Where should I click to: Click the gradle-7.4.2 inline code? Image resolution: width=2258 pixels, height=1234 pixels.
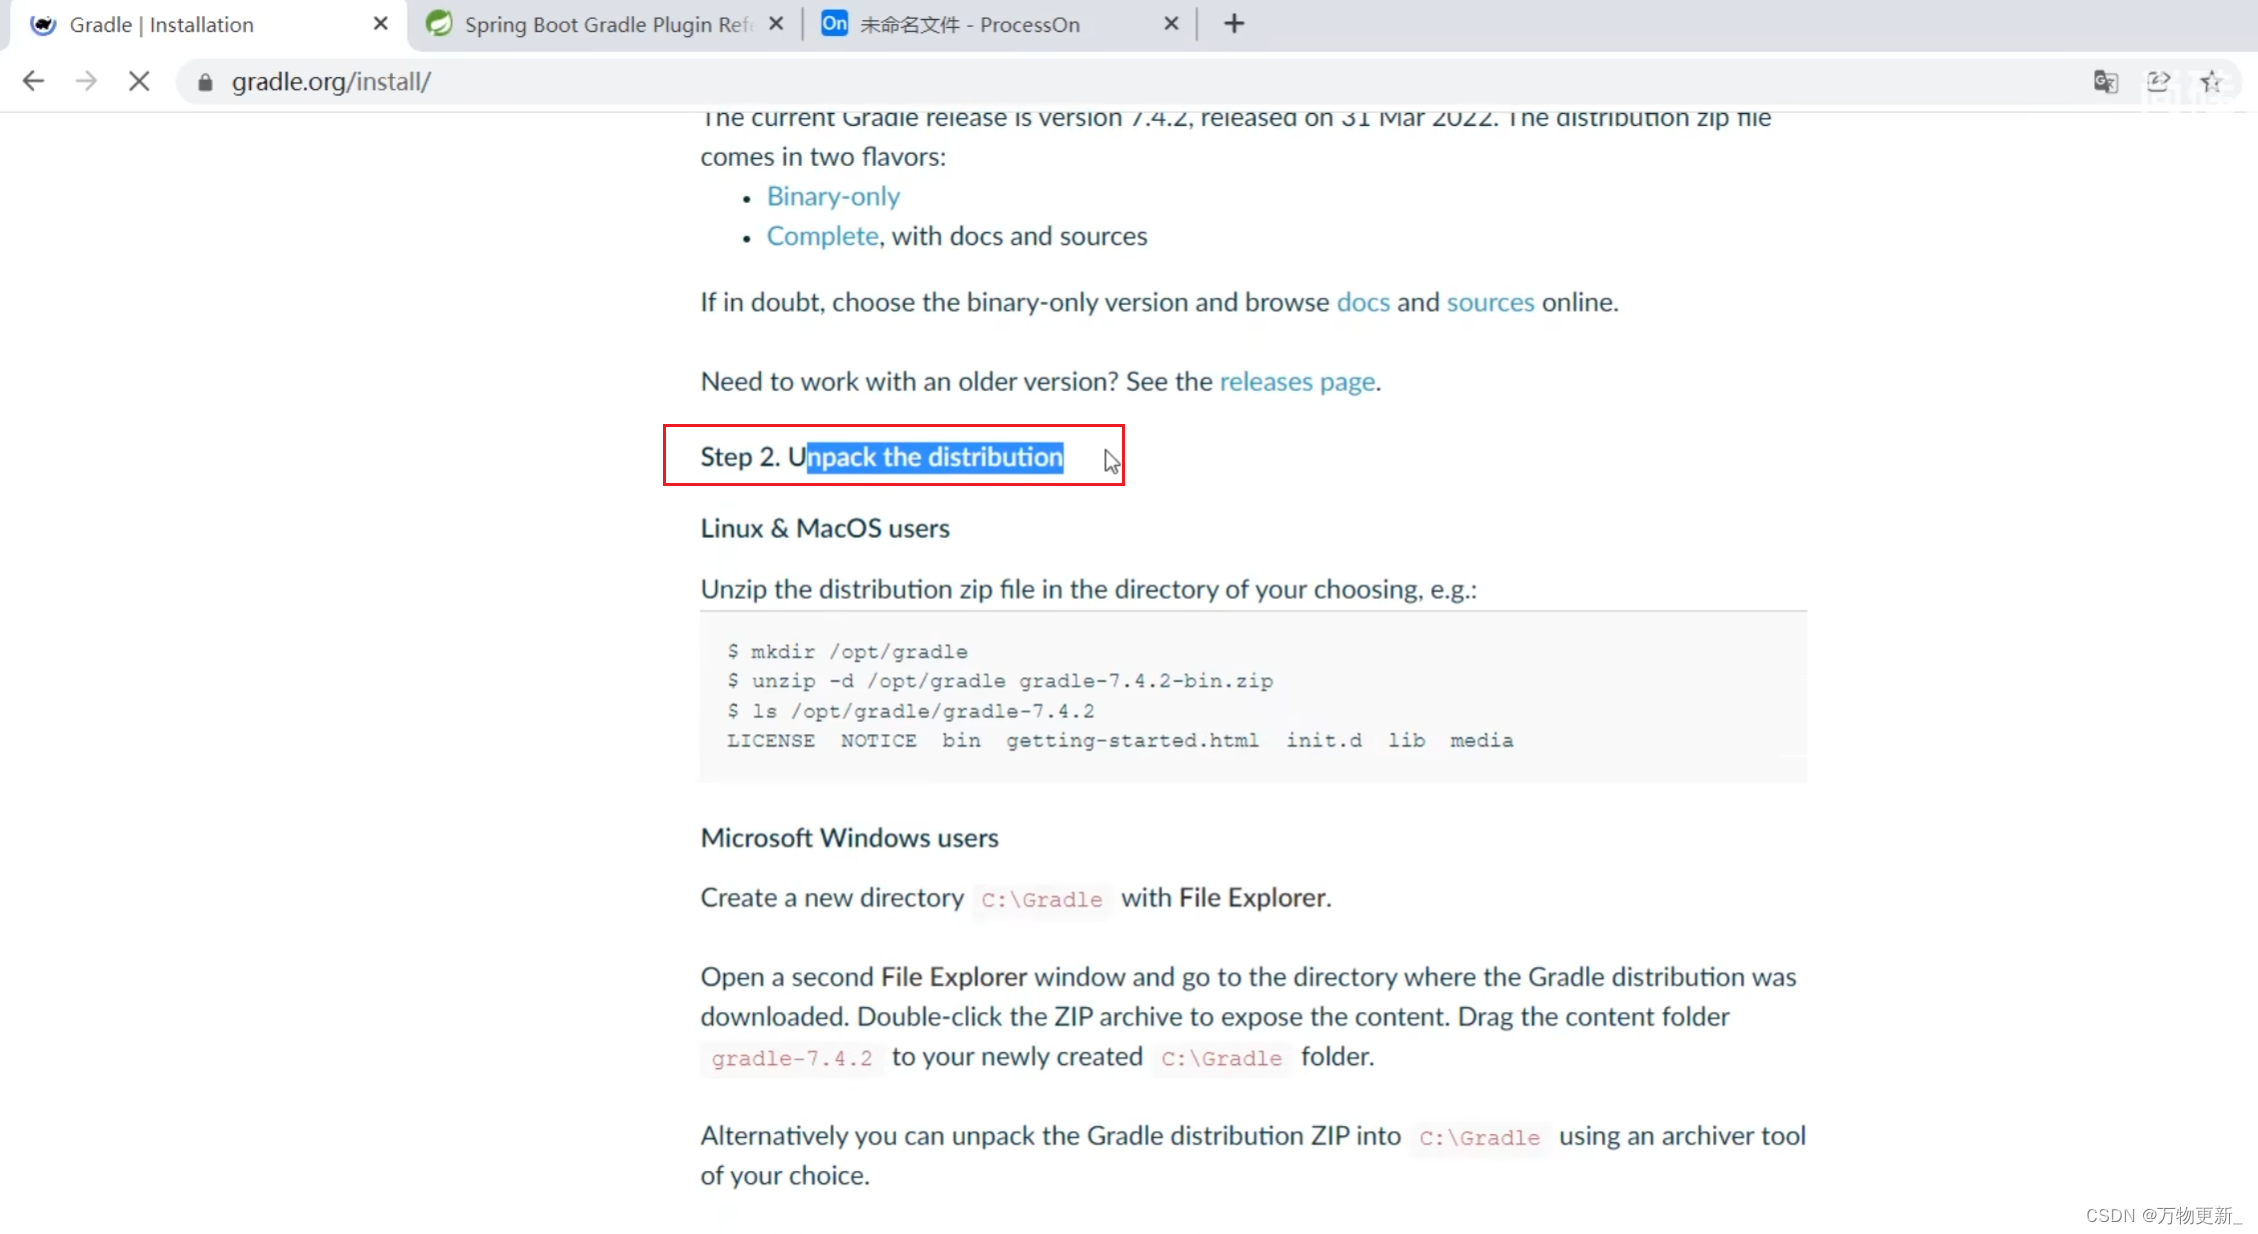[792, 1058]
